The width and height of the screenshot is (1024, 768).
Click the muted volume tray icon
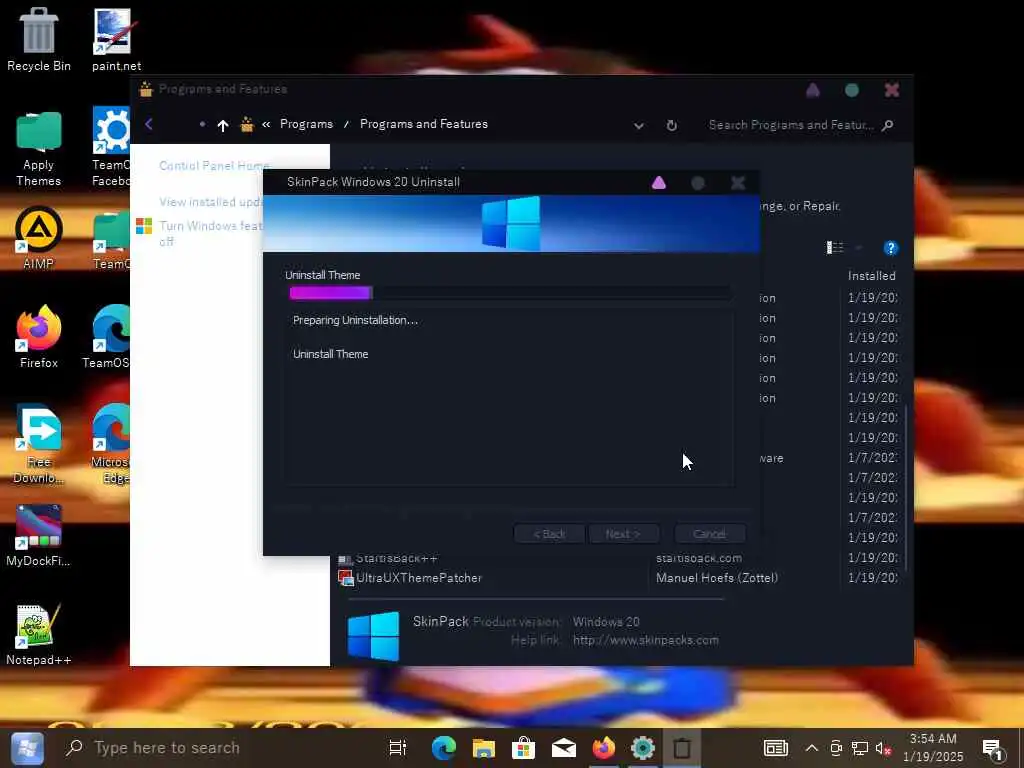[884, 748]
